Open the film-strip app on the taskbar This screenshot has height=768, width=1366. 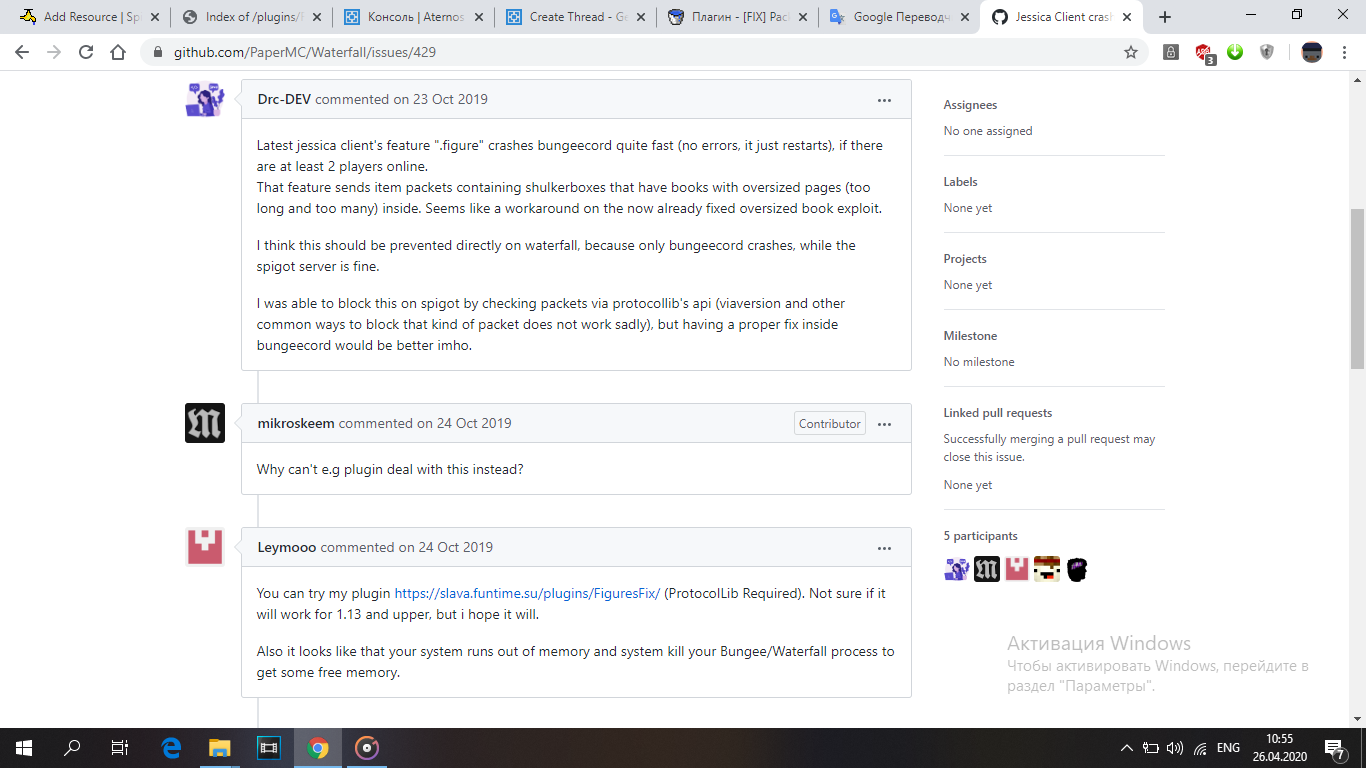(268, 747)
